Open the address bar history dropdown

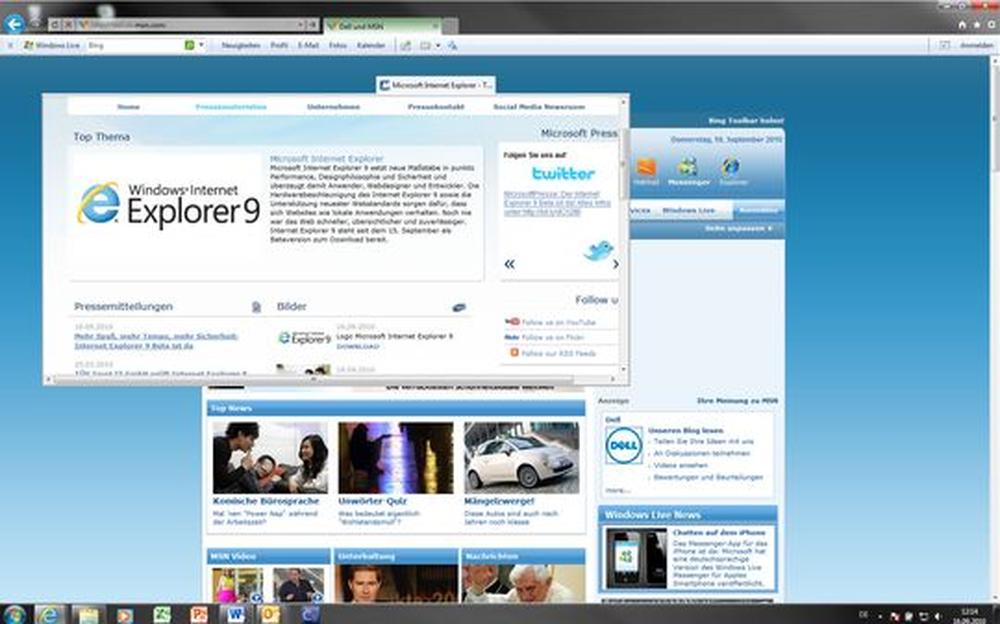click(300, 25)
